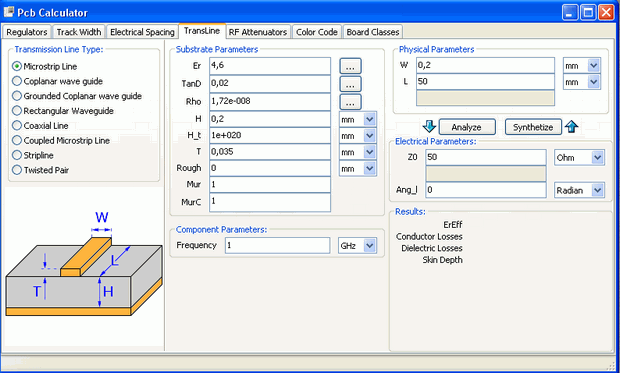Click the blue down arrow beside Analyze

click(429, 127)
